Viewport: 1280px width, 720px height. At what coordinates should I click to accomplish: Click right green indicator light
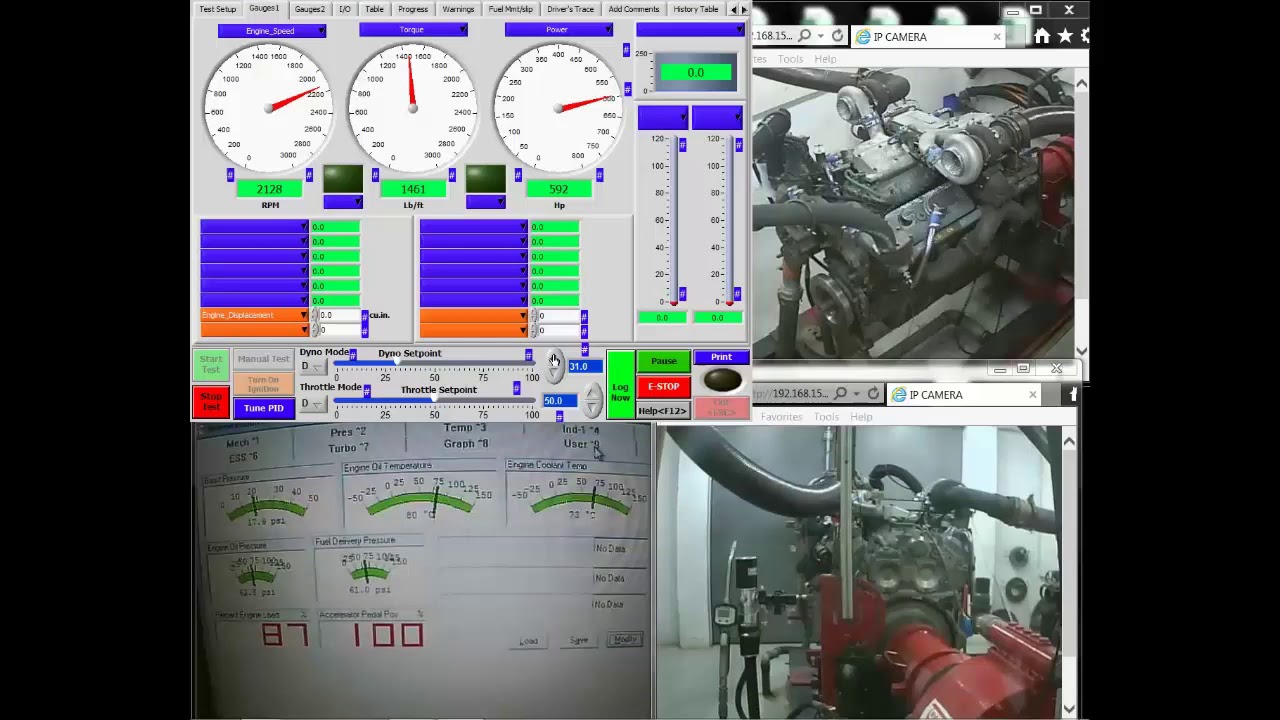[486, 179]
